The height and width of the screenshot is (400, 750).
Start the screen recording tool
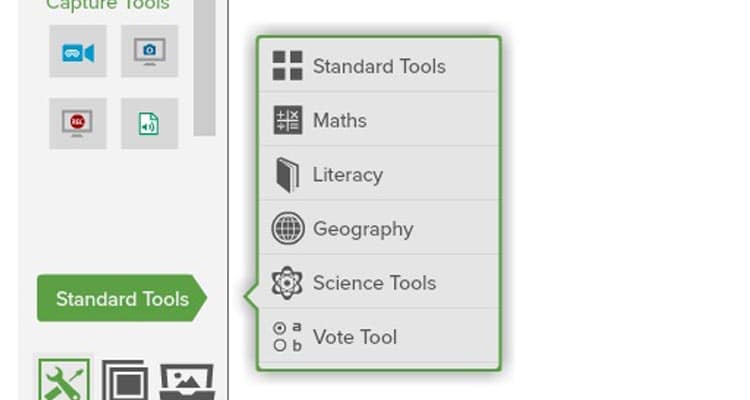(77, 124)
